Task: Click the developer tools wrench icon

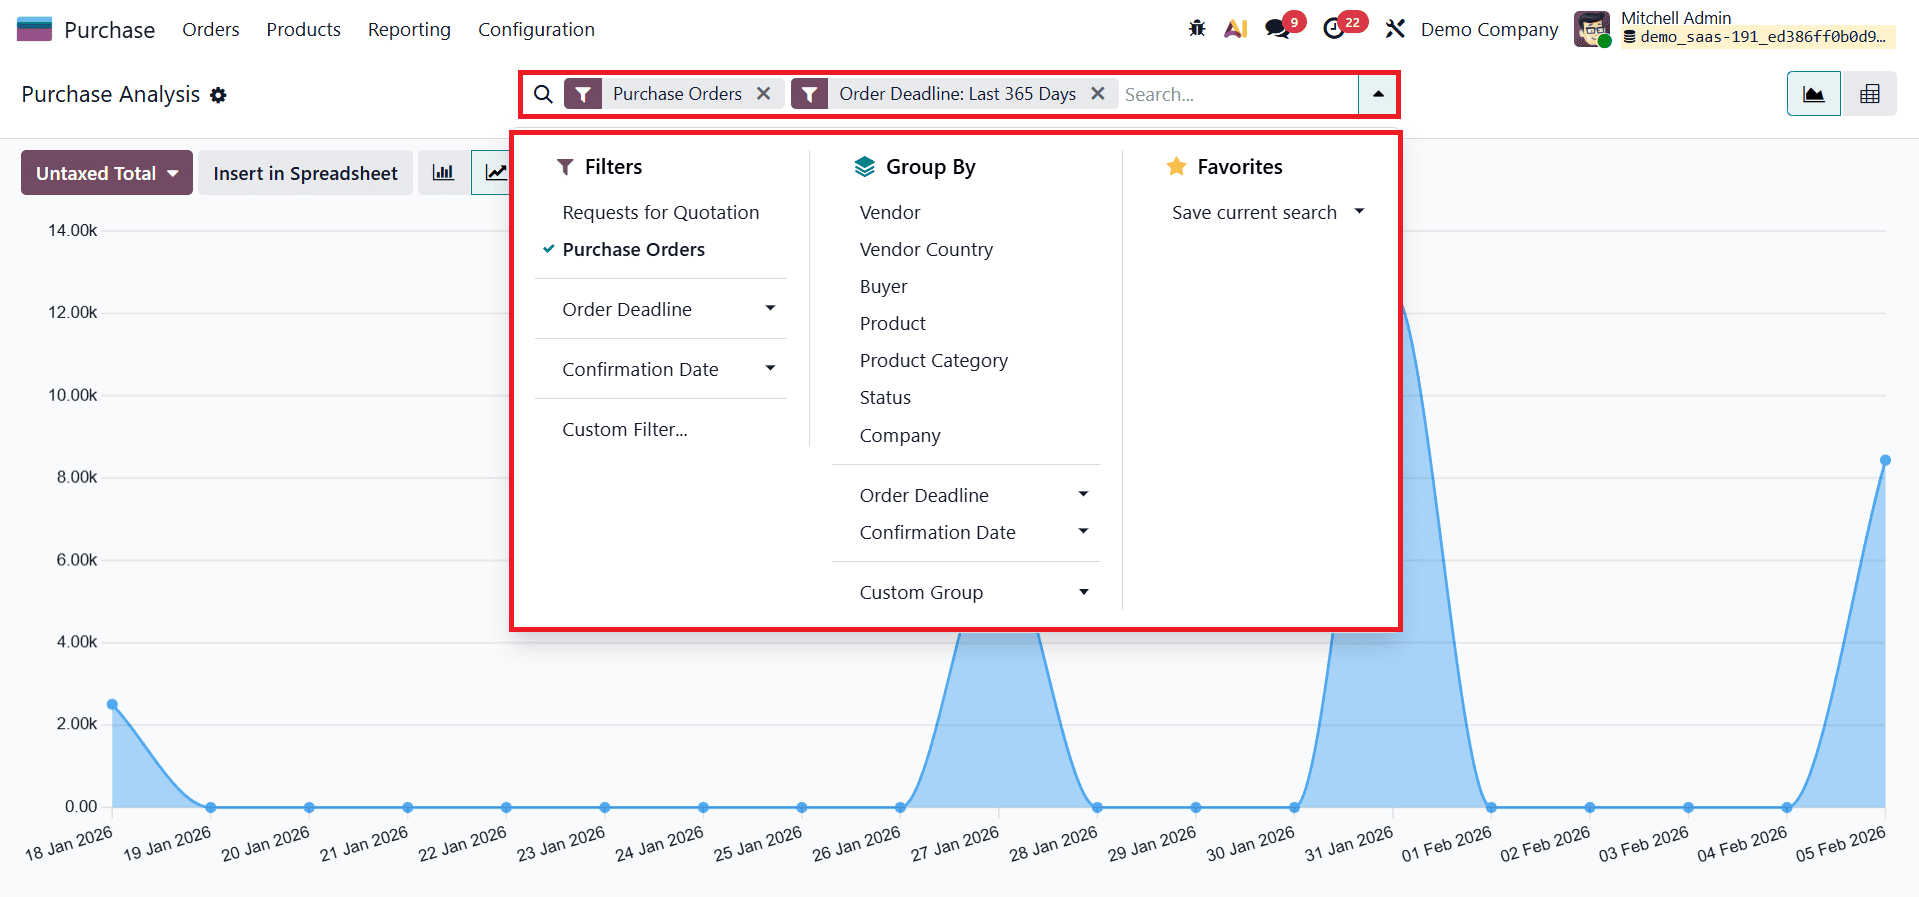Action: tap(1395, 29)
